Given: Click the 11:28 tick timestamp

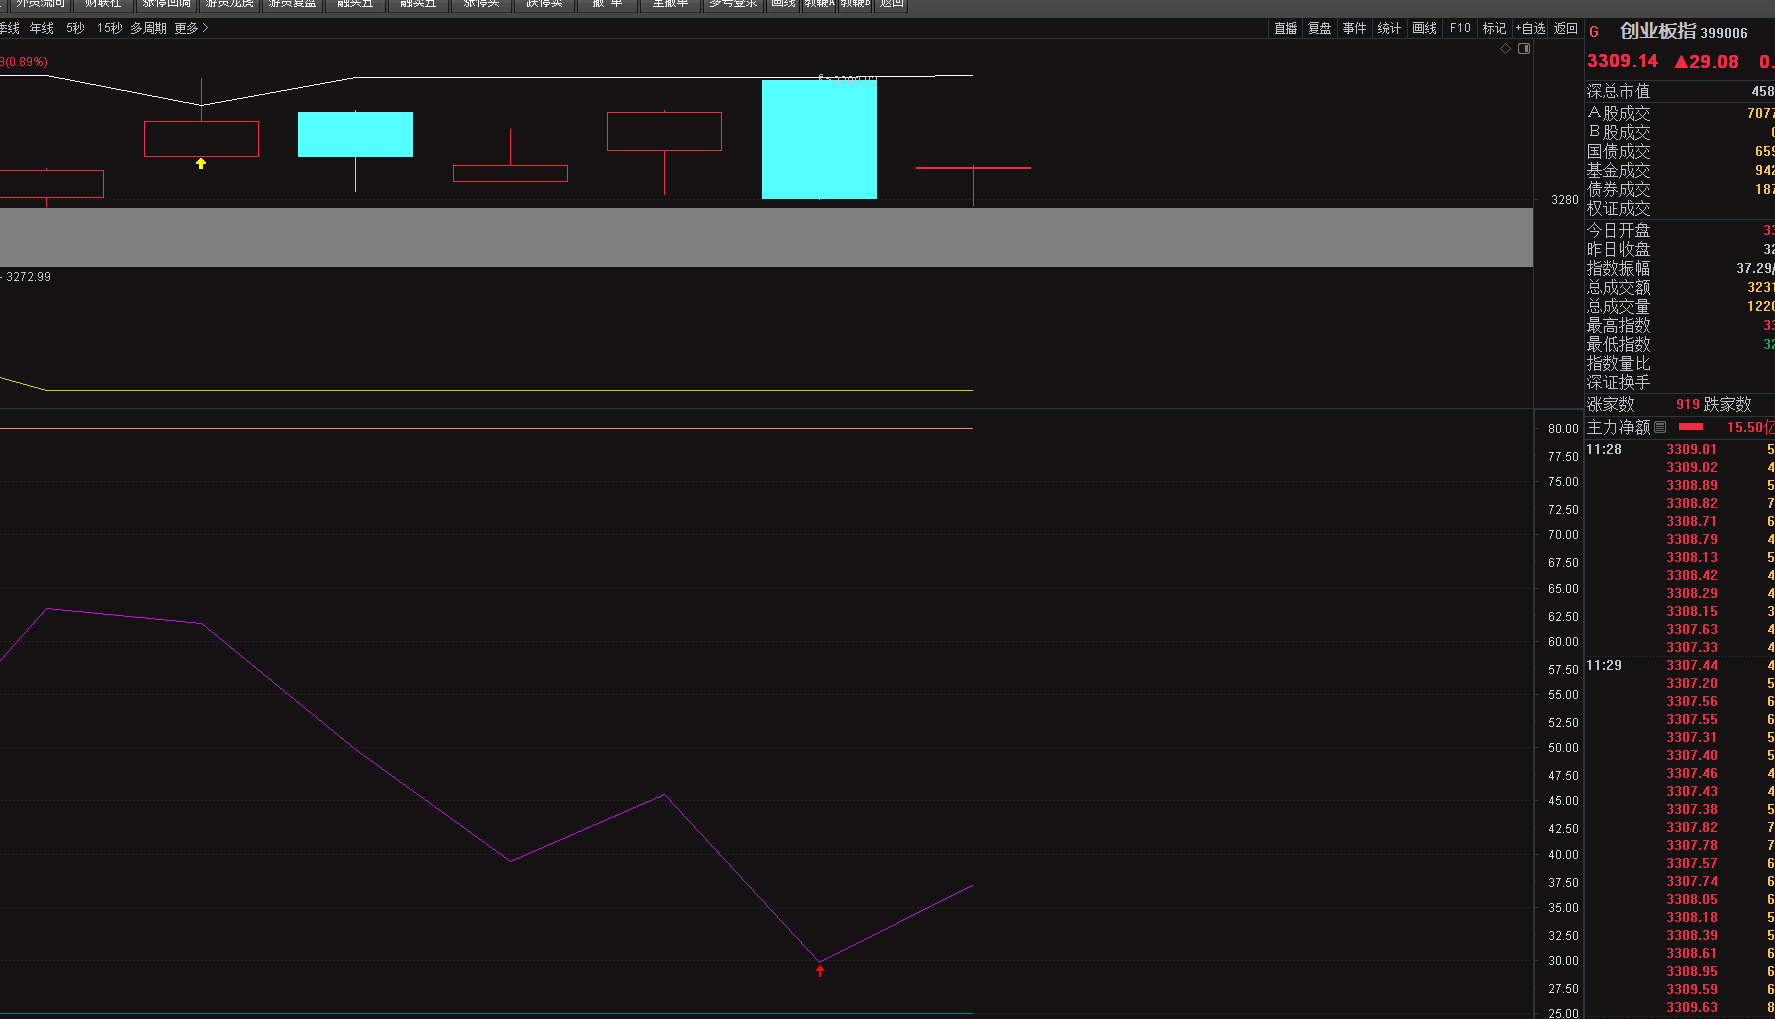Looking at the screenshot, I should coord(1604,449).
